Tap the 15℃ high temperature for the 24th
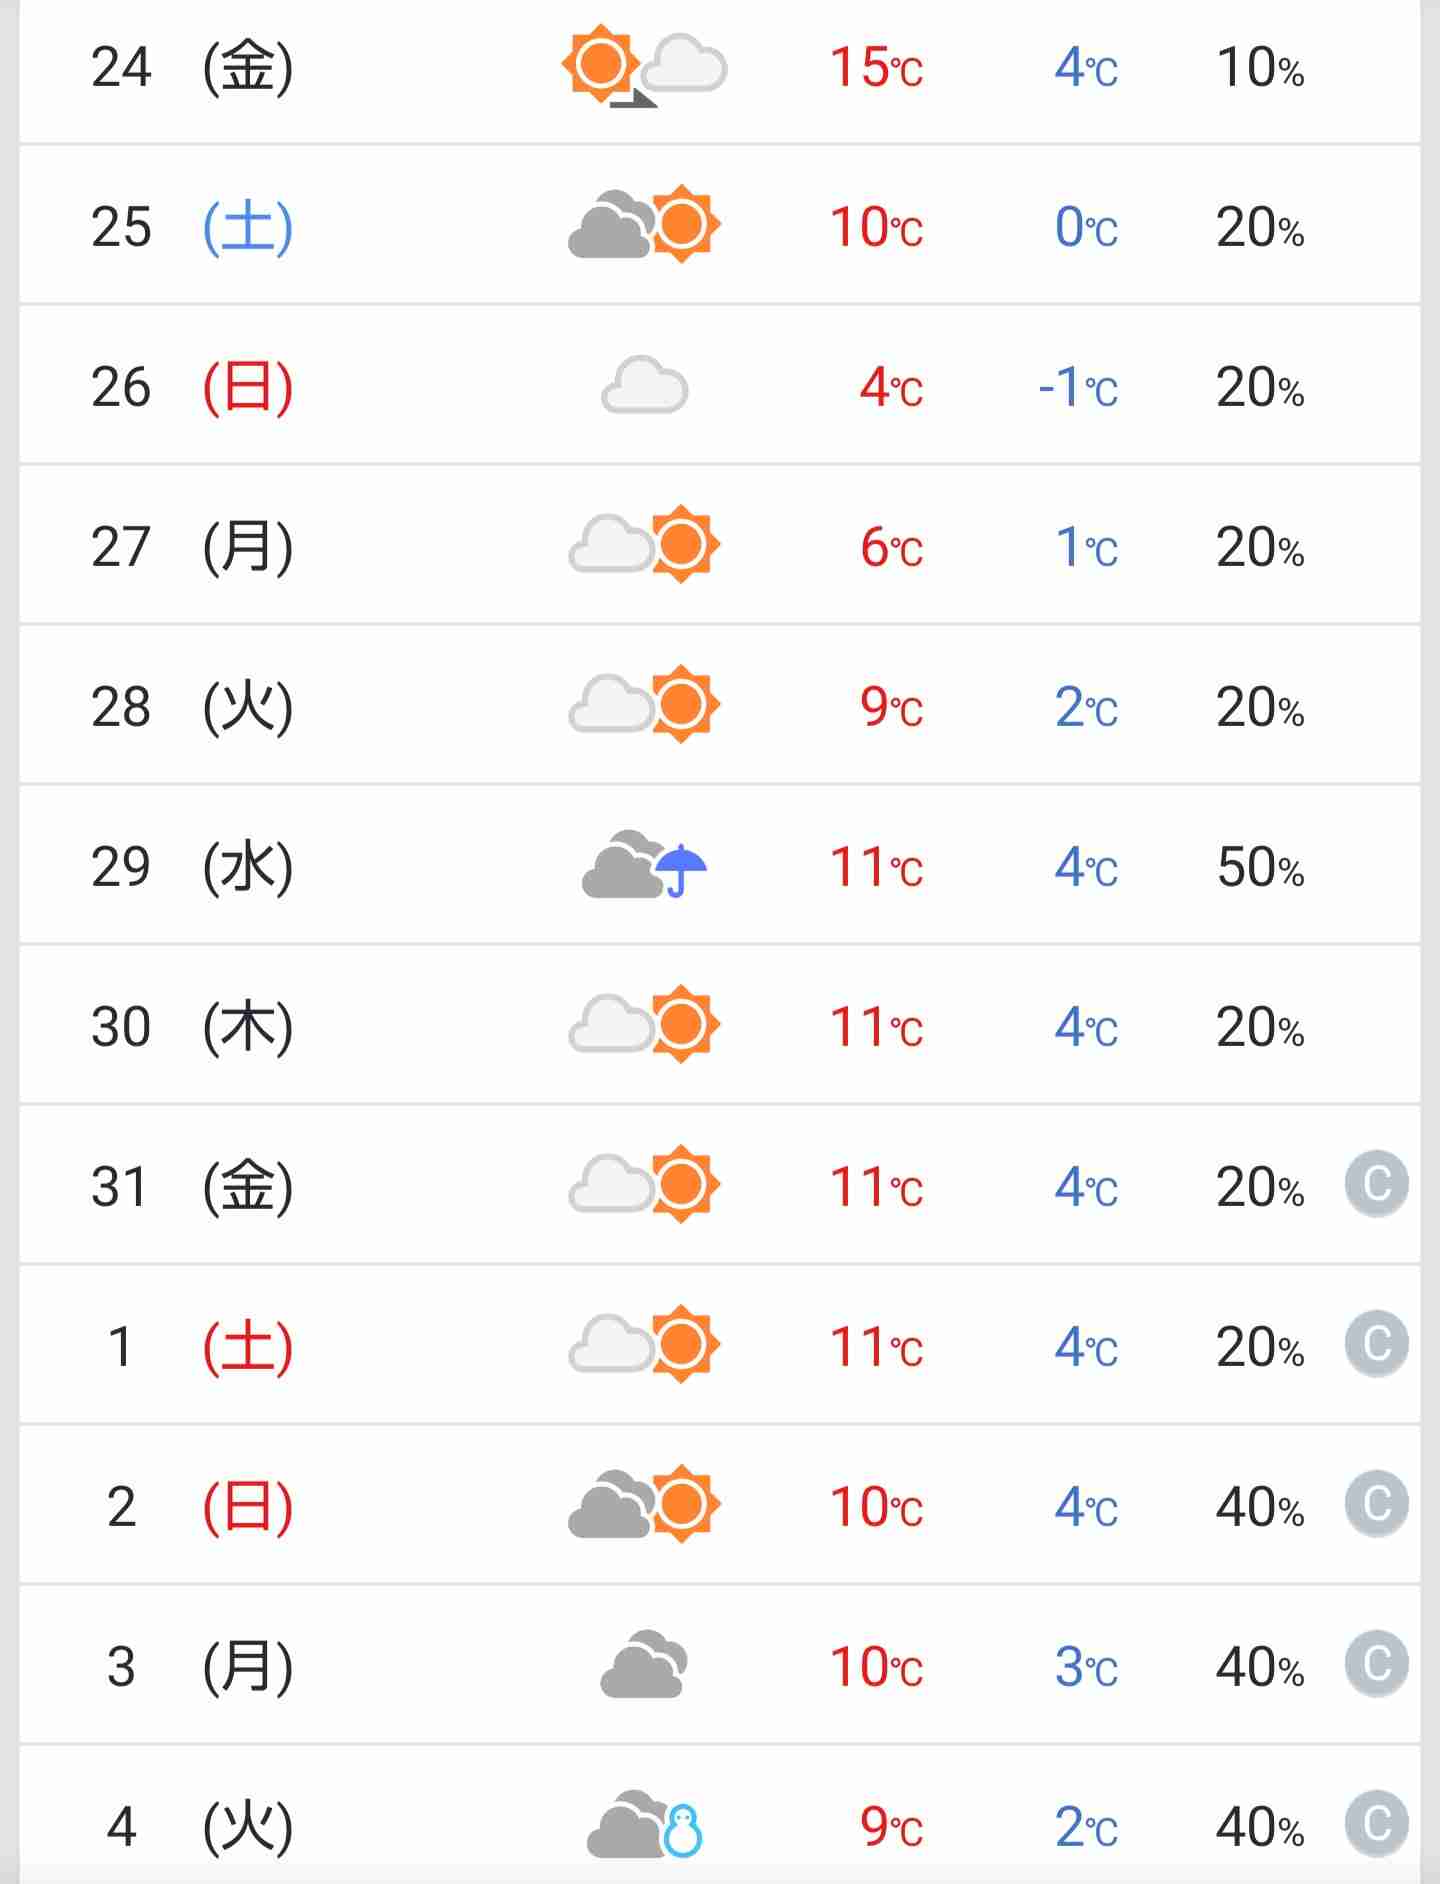Image resolution: width=1440 pixels, height=1884 pixels. click(876, 68)
